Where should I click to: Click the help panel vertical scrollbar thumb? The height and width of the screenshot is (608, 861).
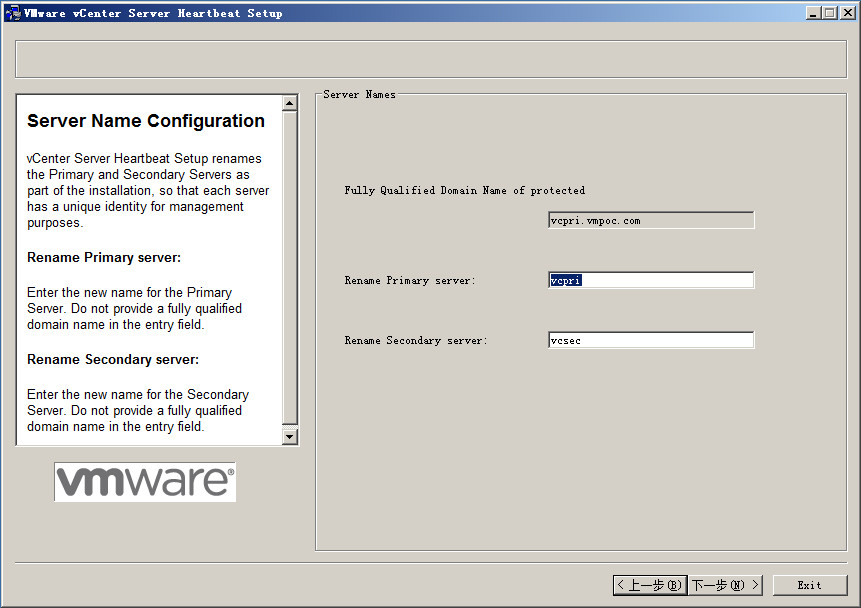pos(289,268)
